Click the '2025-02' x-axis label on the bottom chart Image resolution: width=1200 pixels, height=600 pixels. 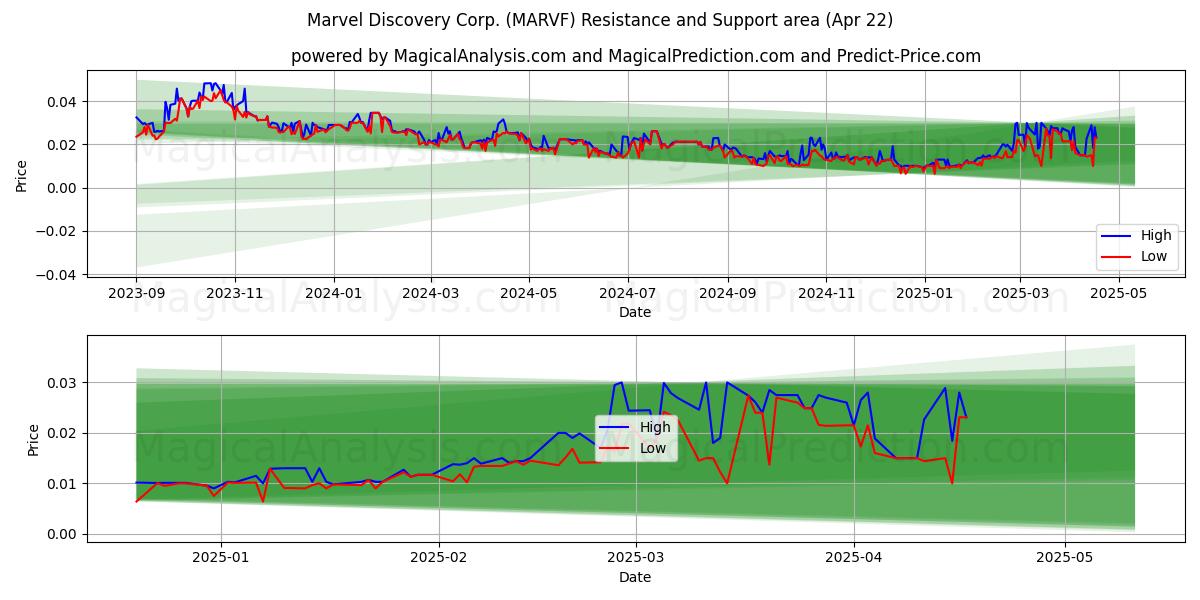click(x=439, y=559)
